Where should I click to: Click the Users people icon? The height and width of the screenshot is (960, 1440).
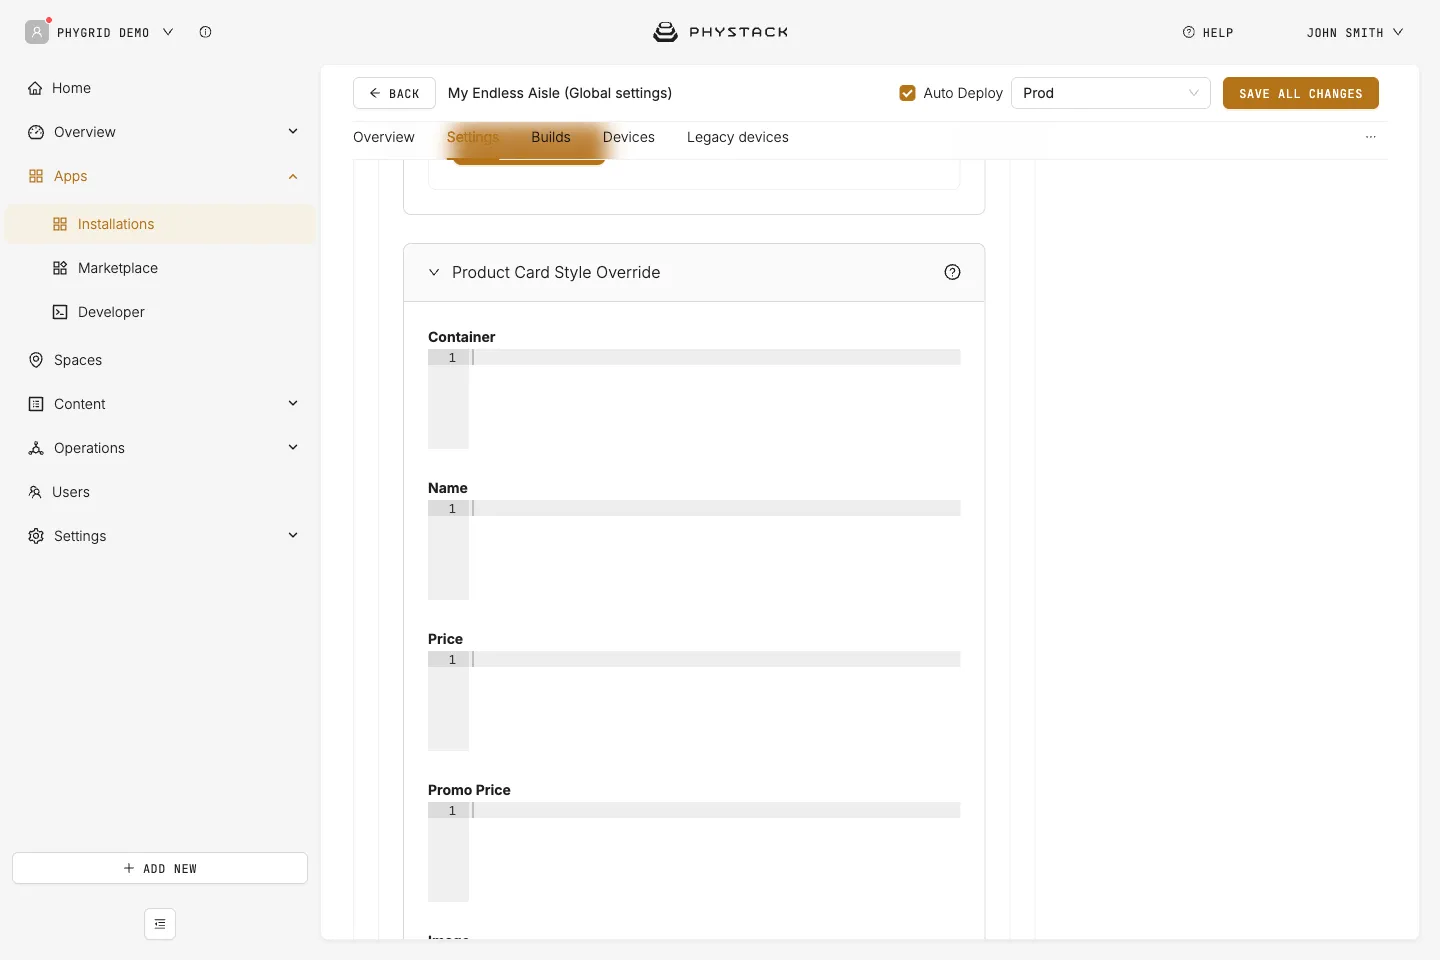click(35, 492)
